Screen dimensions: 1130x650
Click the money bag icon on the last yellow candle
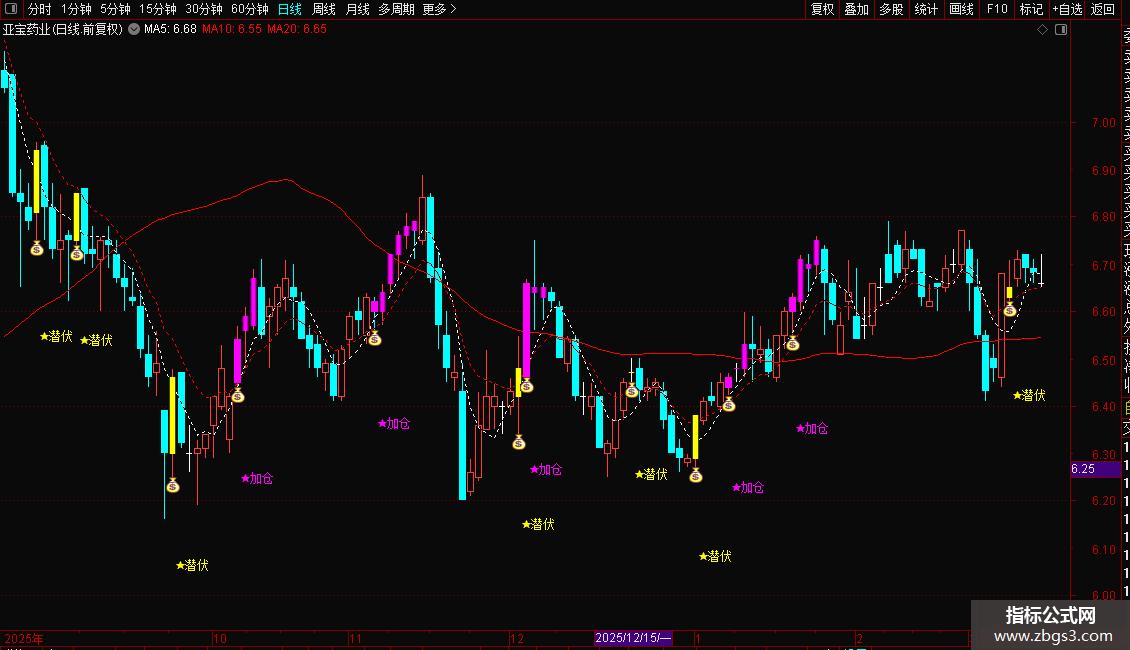click(x=1010, y=310)
